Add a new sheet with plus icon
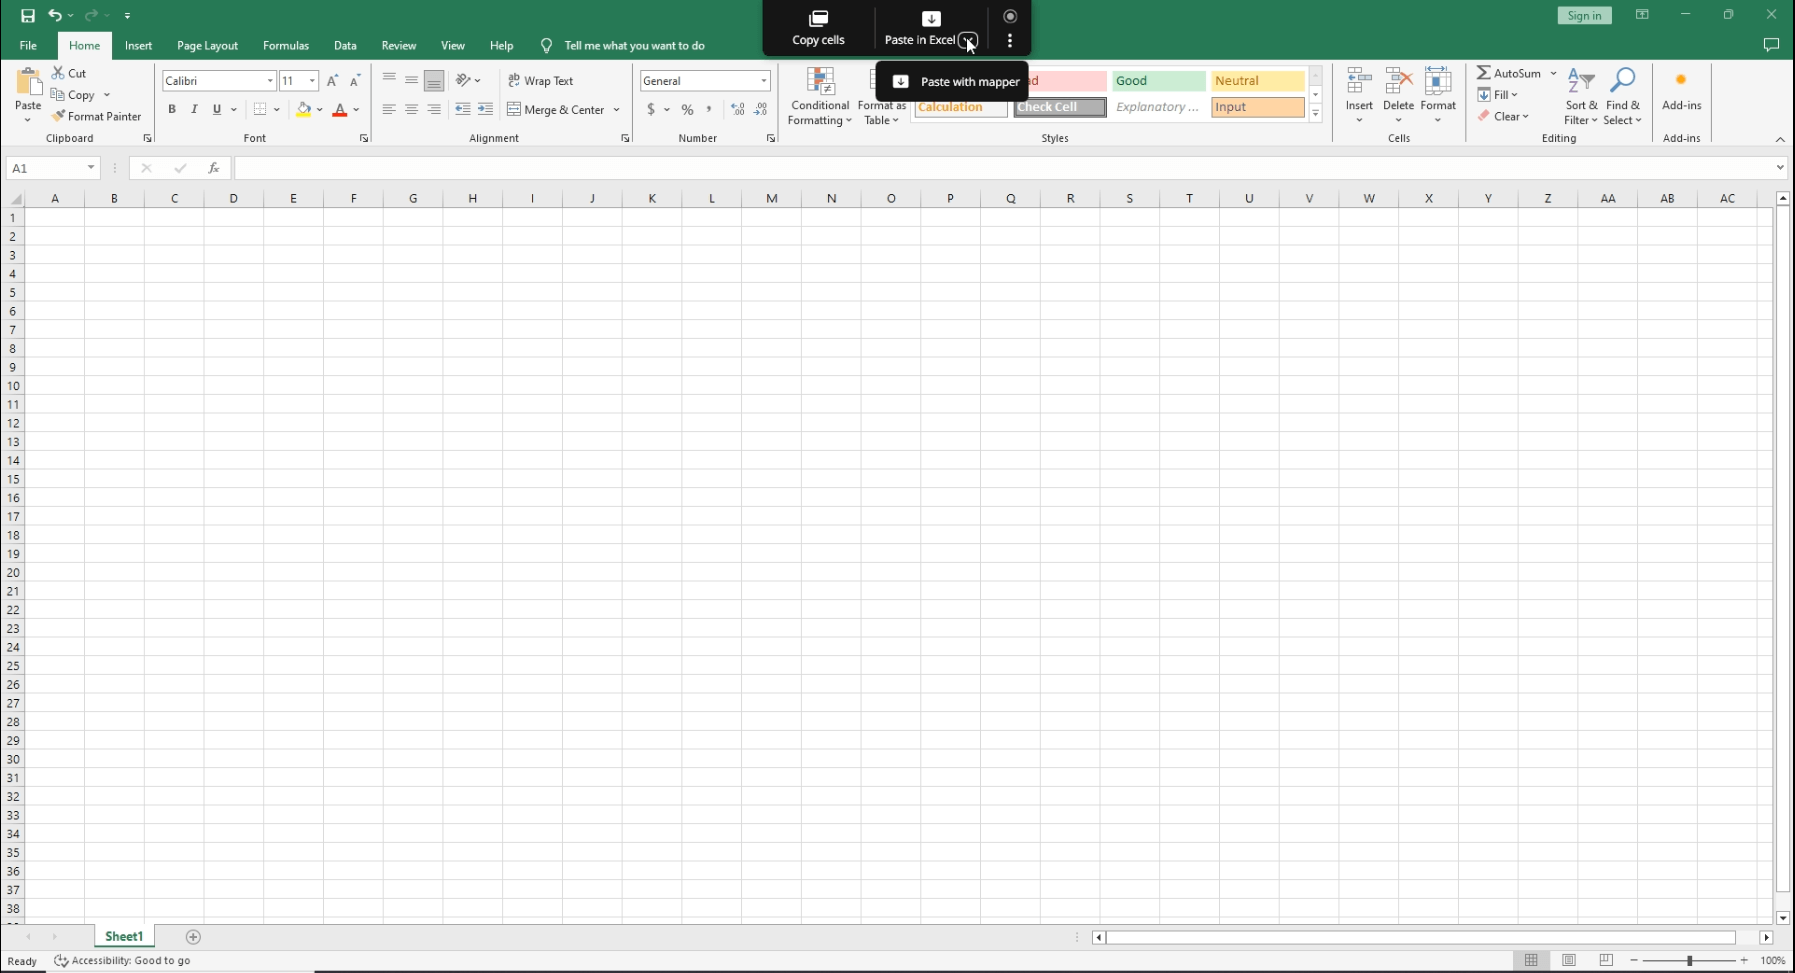This screenshot has width=1795, height=973. pyautogui.click(x=193, y=937)
